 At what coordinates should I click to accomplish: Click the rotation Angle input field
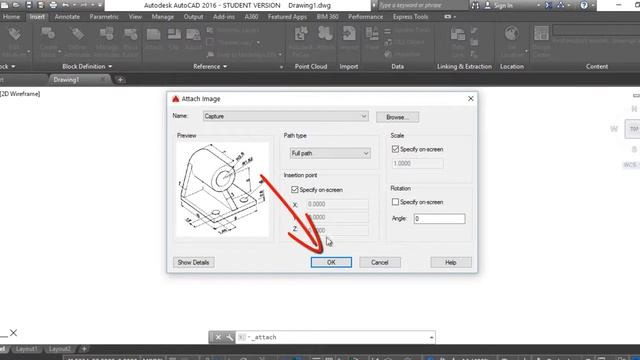(439, 219)
